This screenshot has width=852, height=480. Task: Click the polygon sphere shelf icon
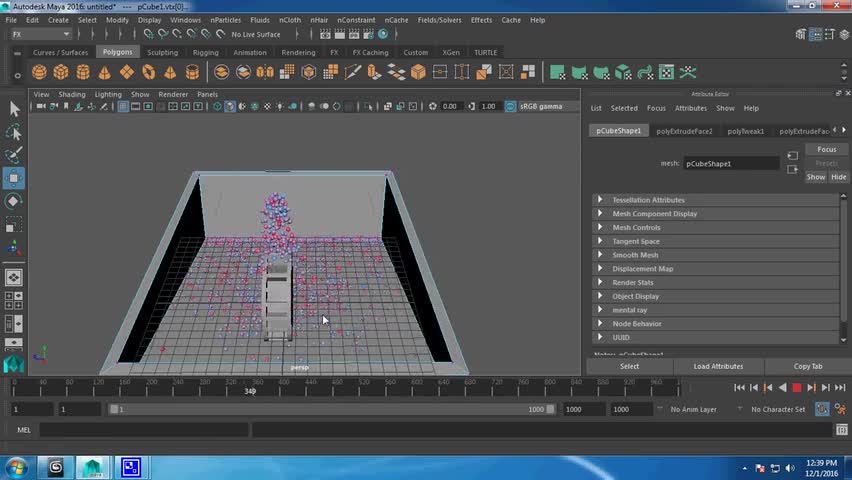click(x=39, y=72)
